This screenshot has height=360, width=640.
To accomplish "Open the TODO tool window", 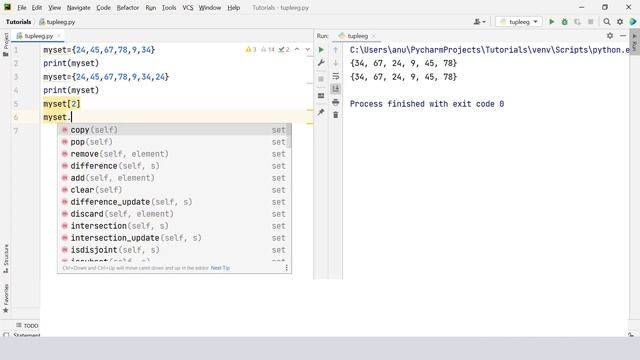I will pyautogui.click(x=27, y=325).
